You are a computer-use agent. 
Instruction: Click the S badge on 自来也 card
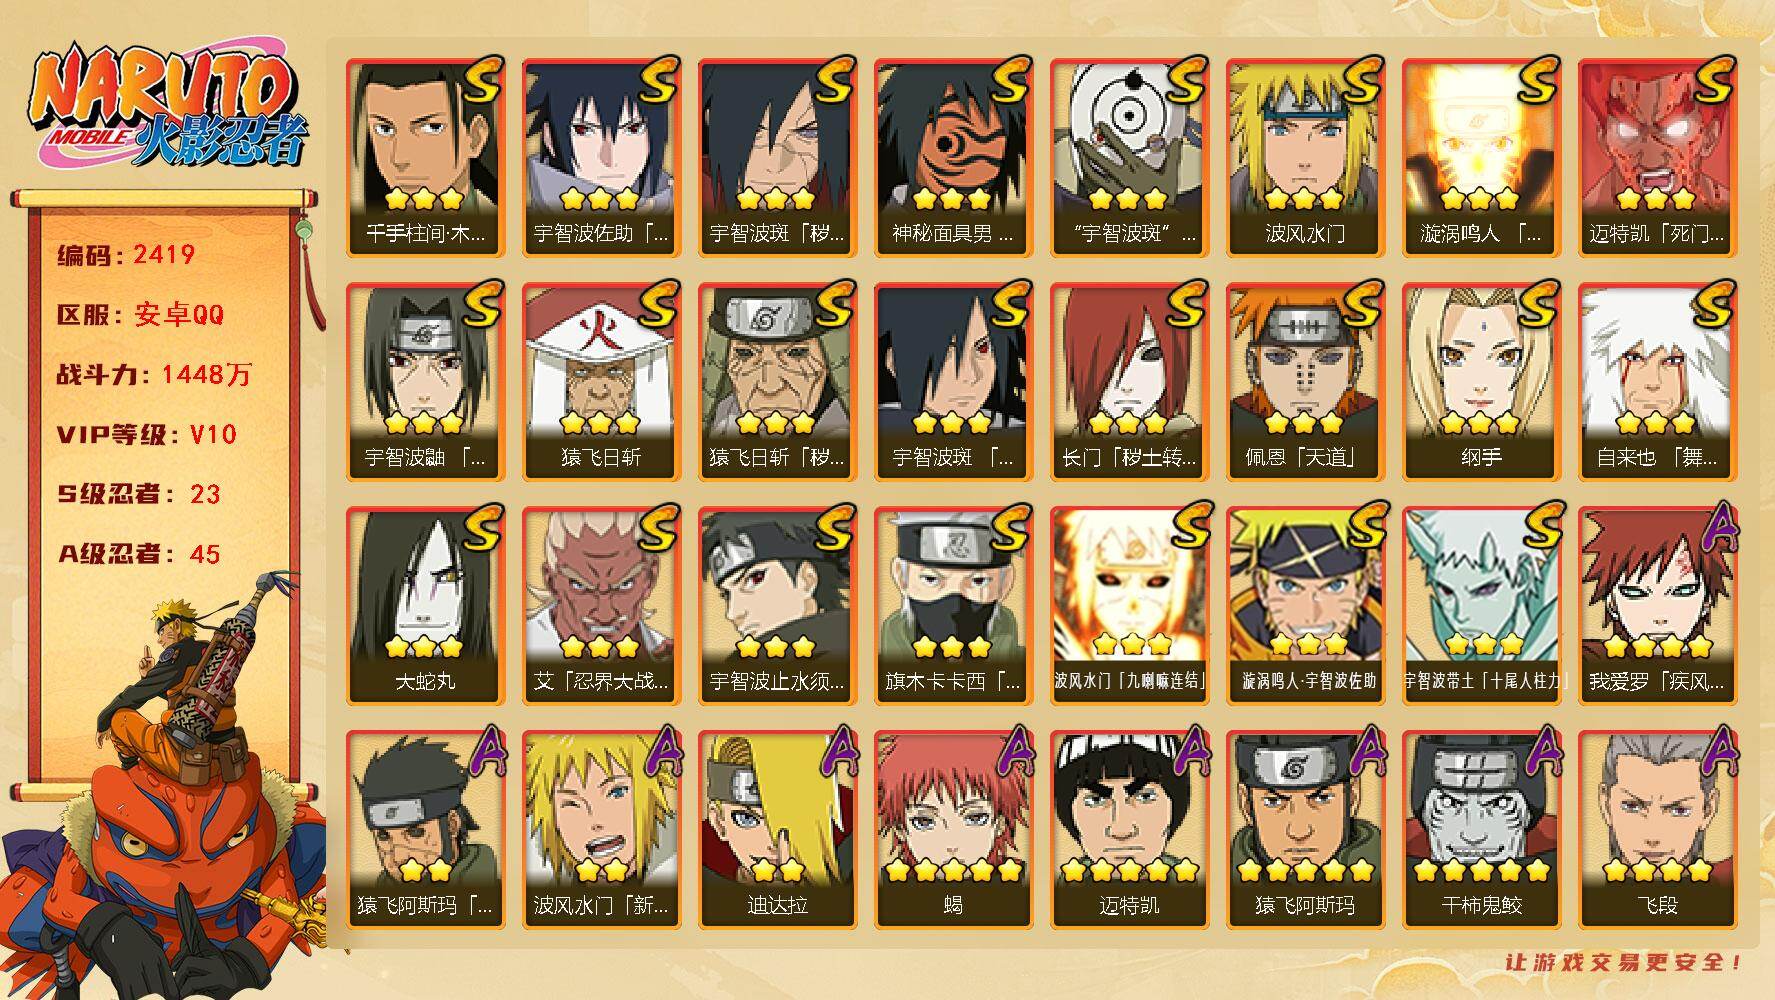pos(1714,305)
